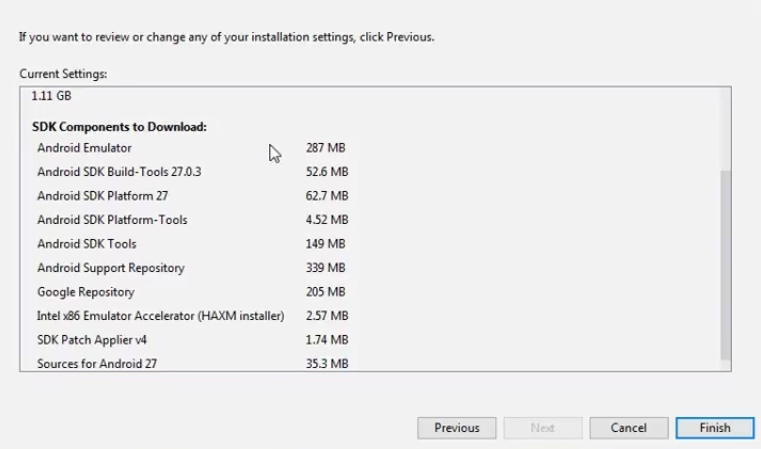Select the Android SDK Platform-Tools row
Viewport: 761px width, 449px height.
point(112,220)
